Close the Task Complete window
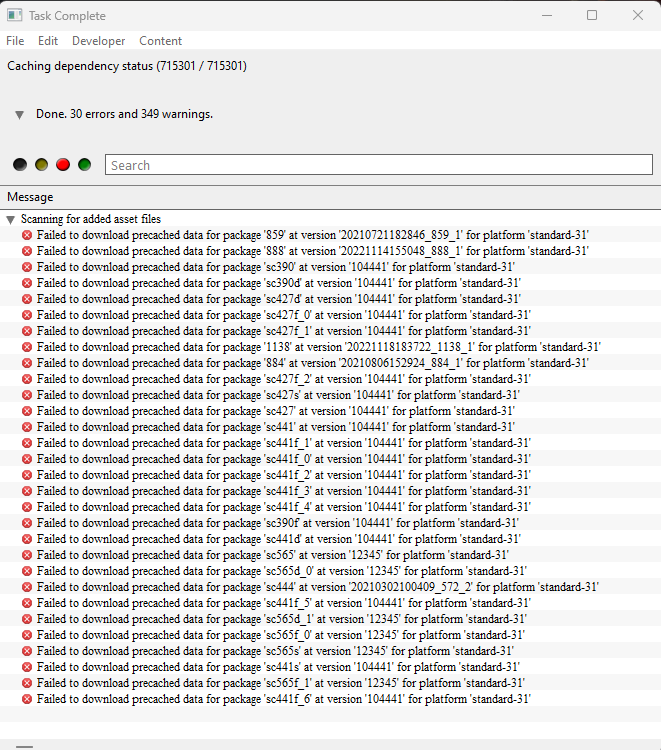This screenshot has width=661, height=750. (638, 15)
